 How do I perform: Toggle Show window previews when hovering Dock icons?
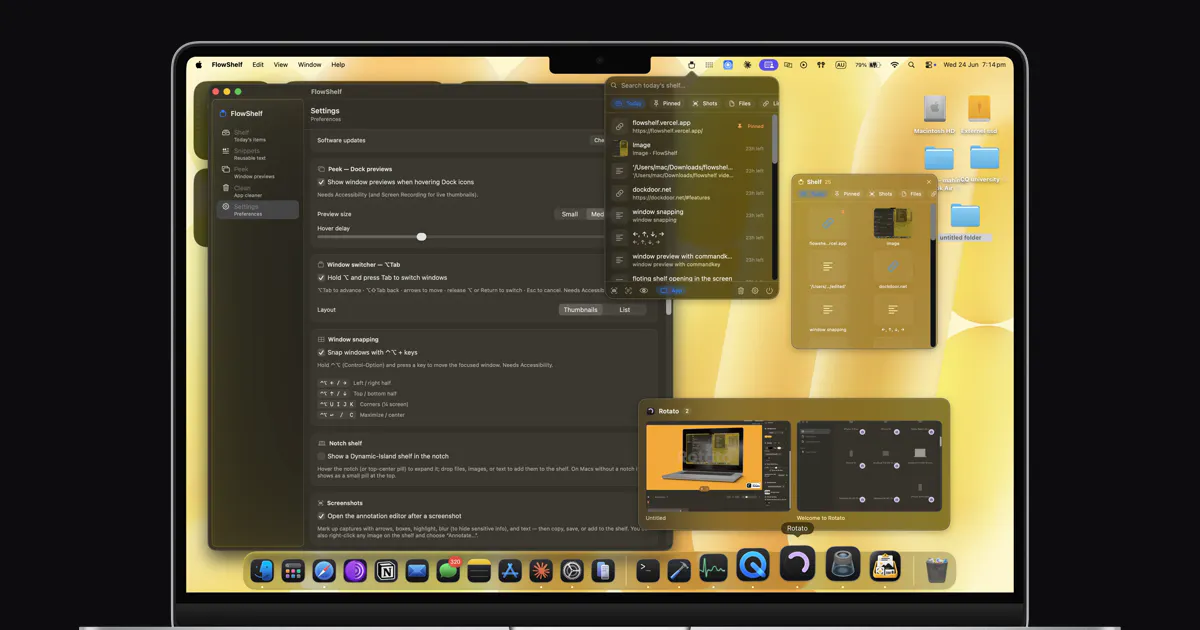[x=321, y=182]
